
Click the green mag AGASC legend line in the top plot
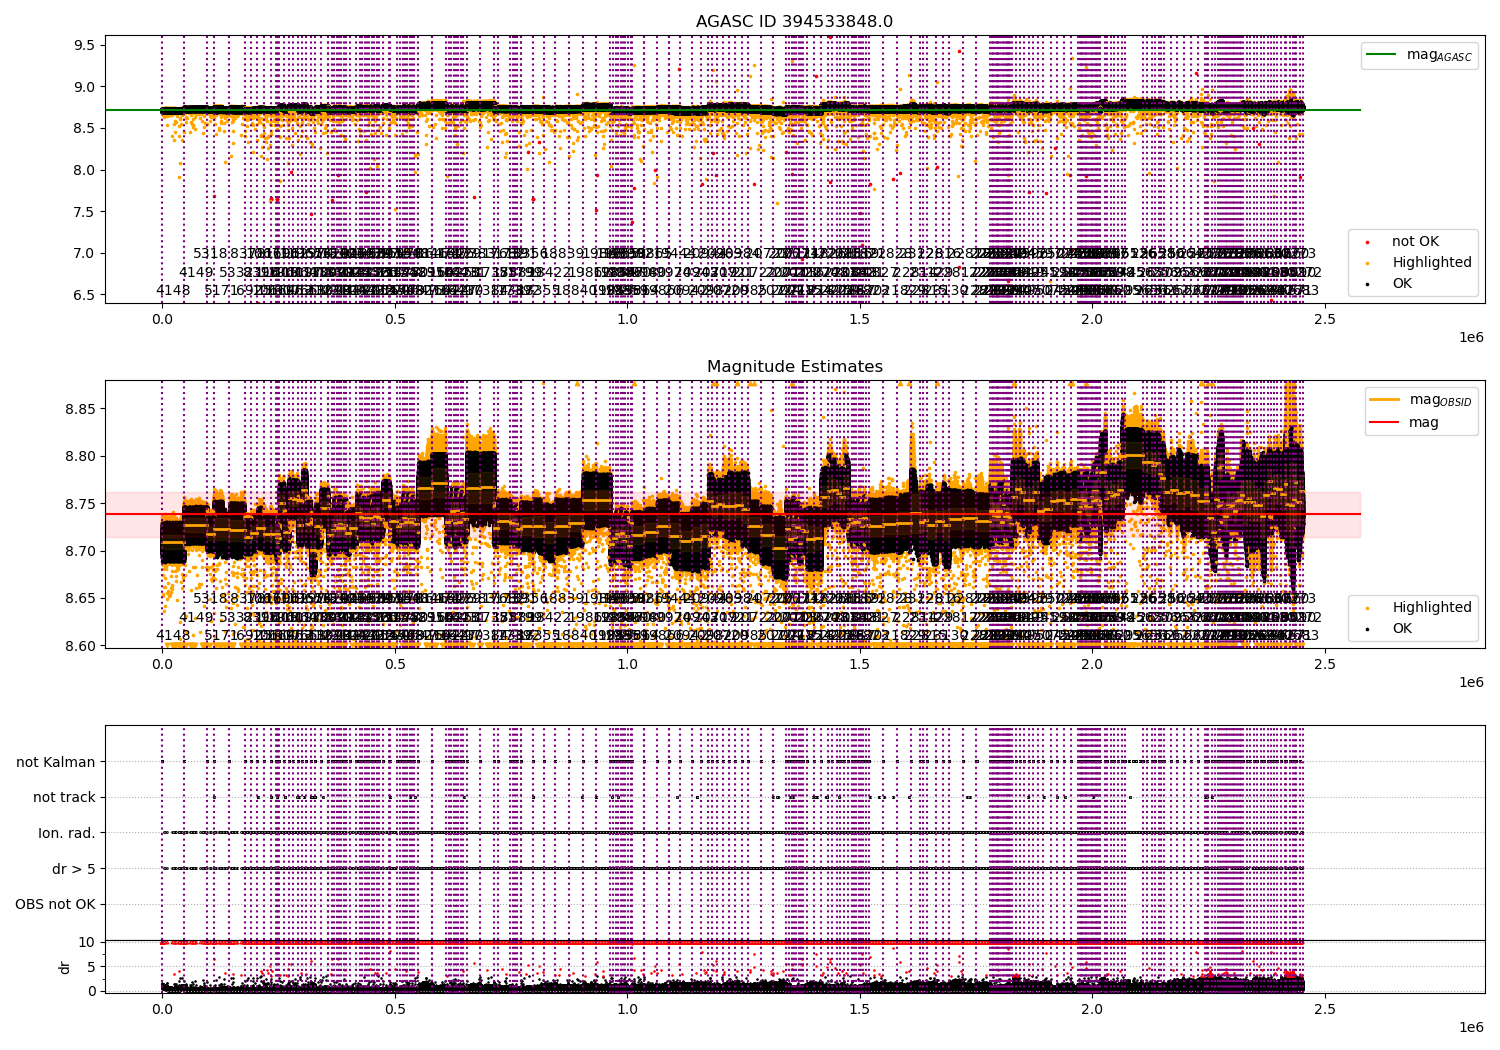(1383, 55)
